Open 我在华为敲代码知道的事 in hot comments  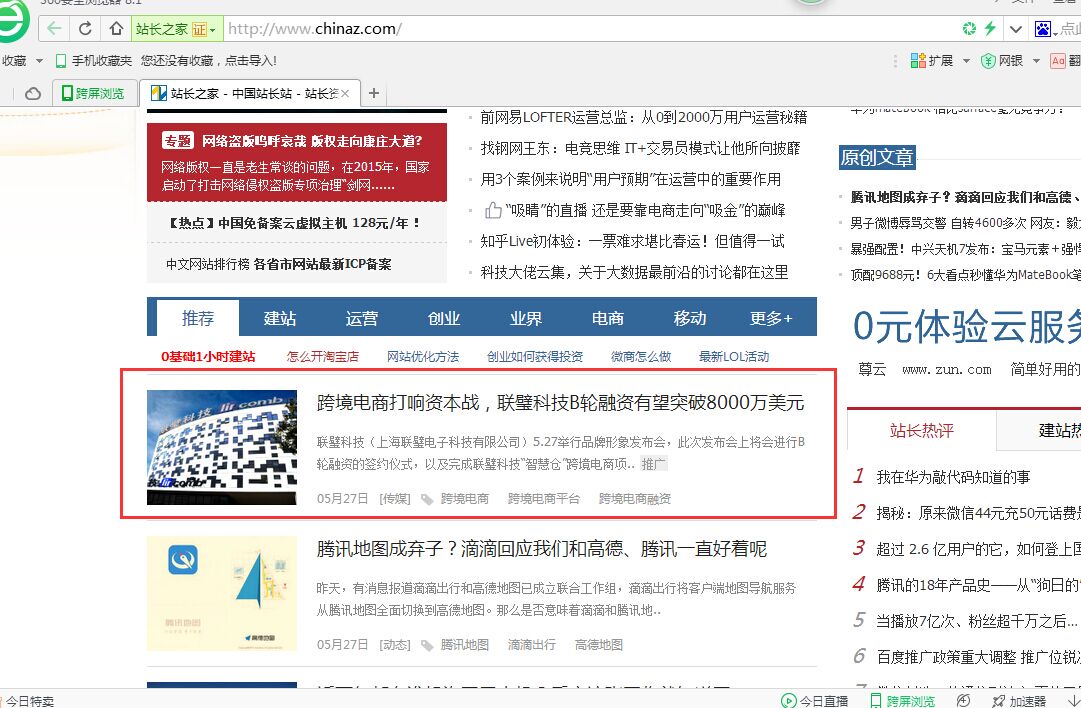pyautogui.click(x=953, y=477)
